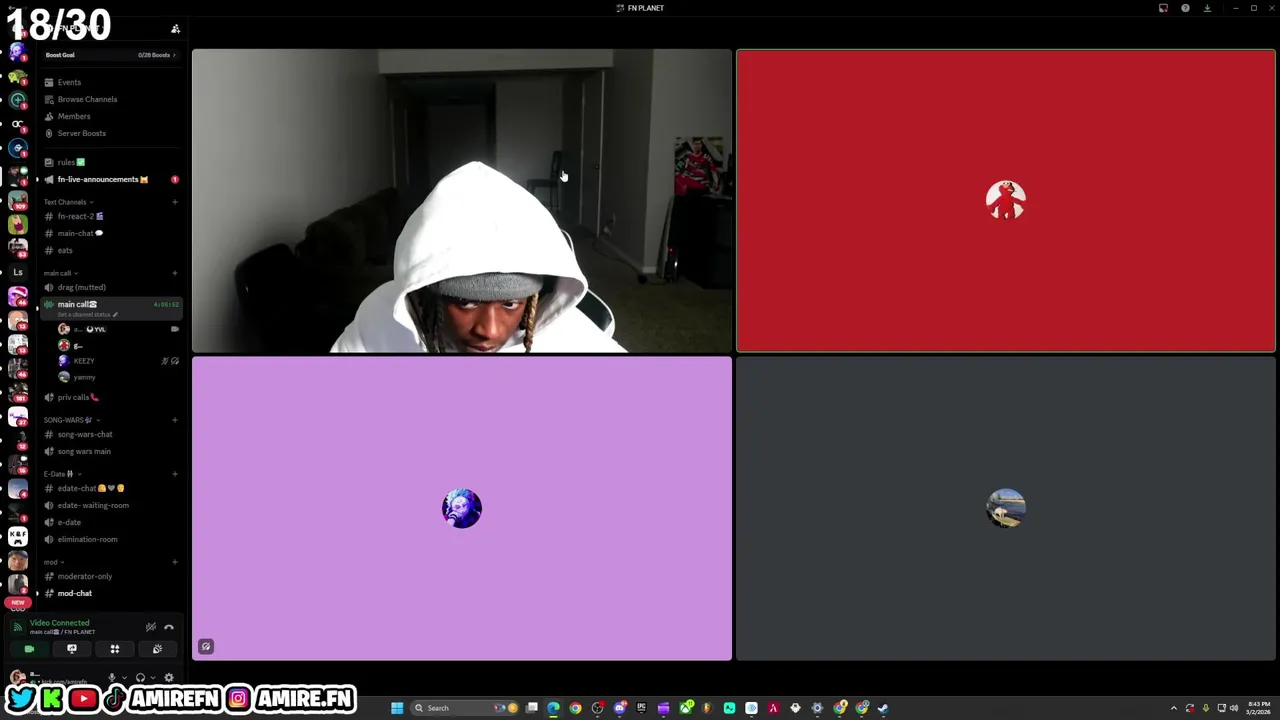Join the e-date voice channel

110,522
